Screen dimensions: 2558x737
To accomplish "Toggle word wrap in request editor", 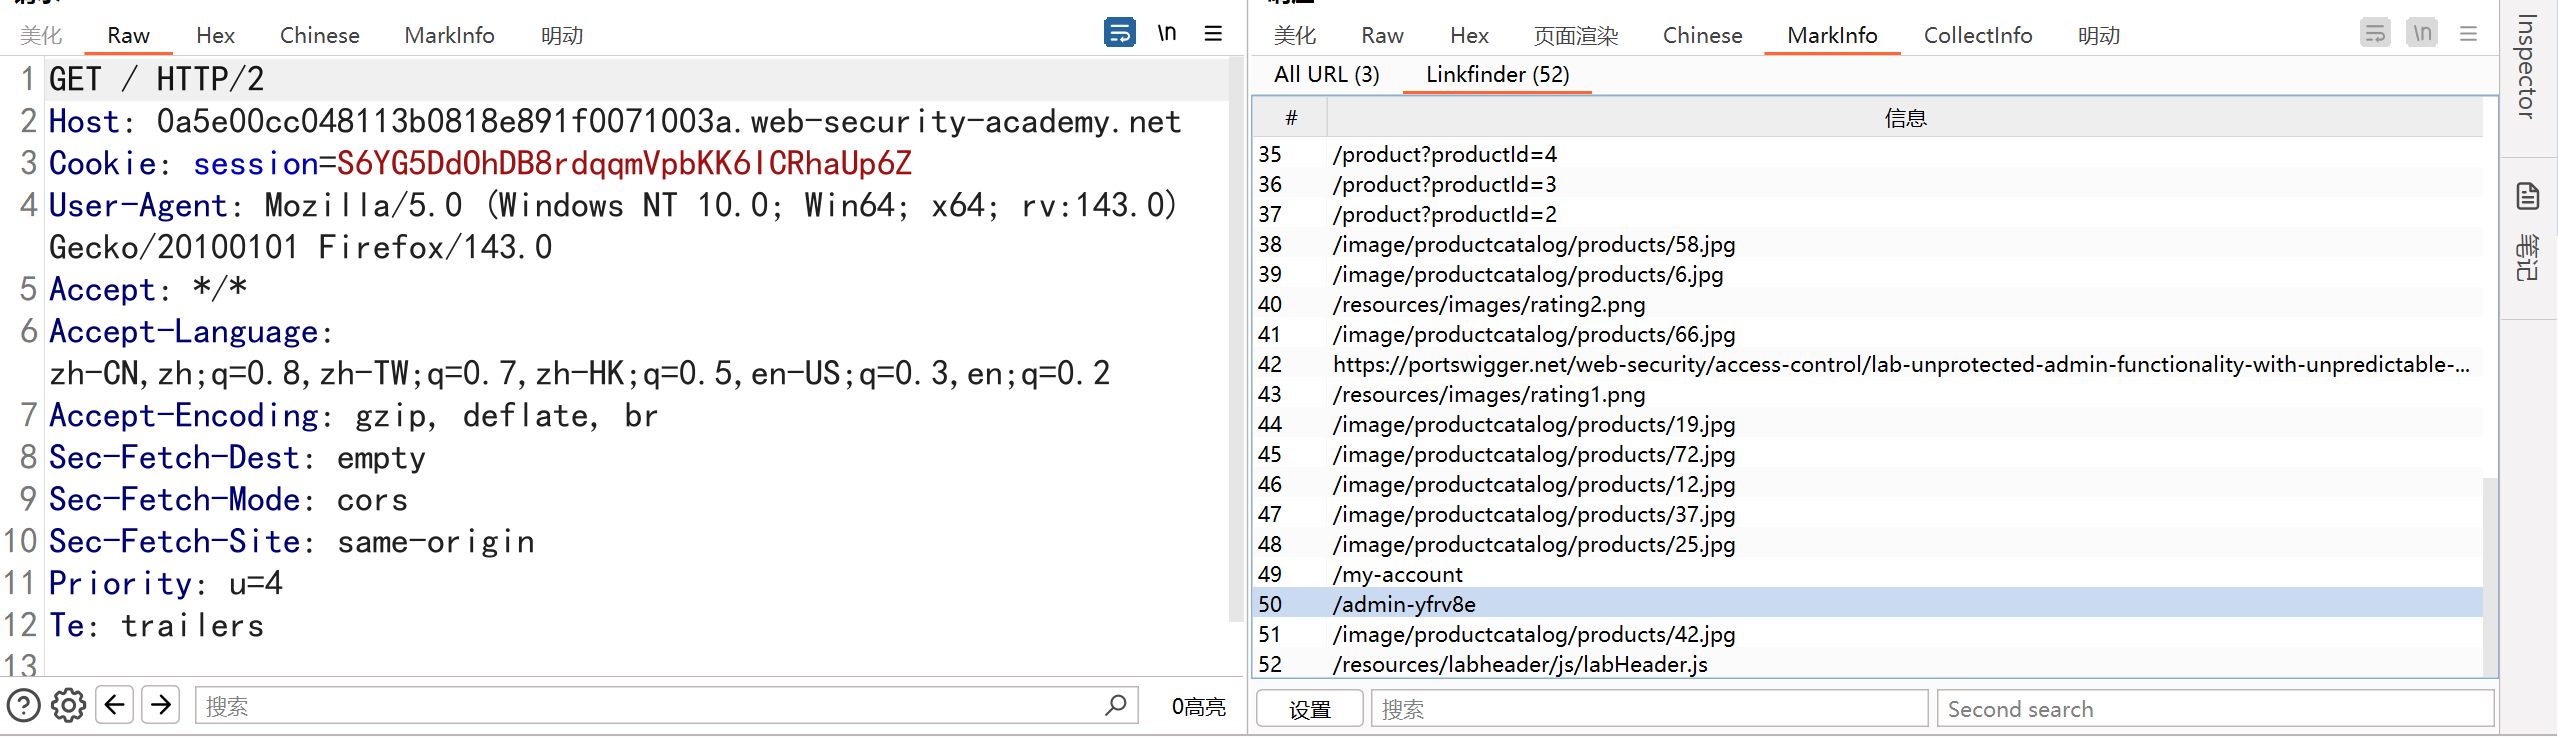I will (x=1119, y=33).
